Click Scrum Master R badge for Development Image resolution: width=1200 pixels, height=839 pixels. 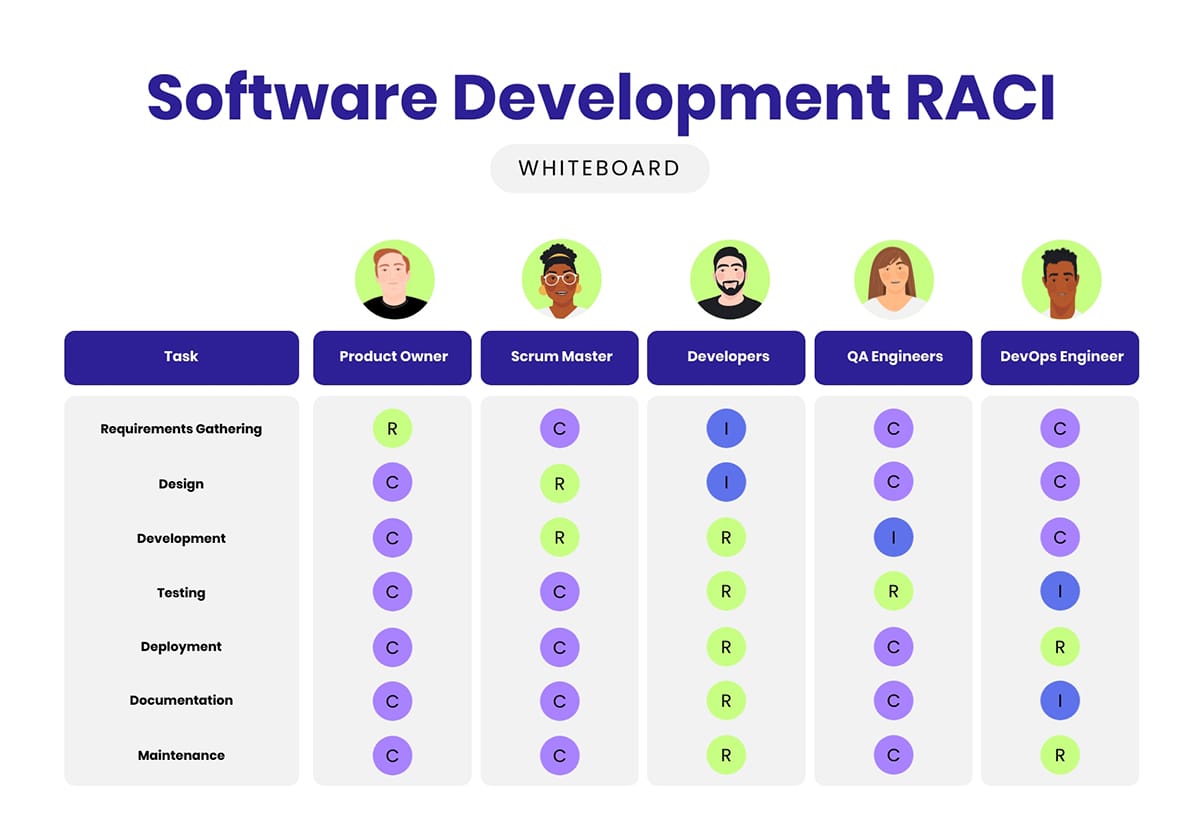[x=559, y=538]
